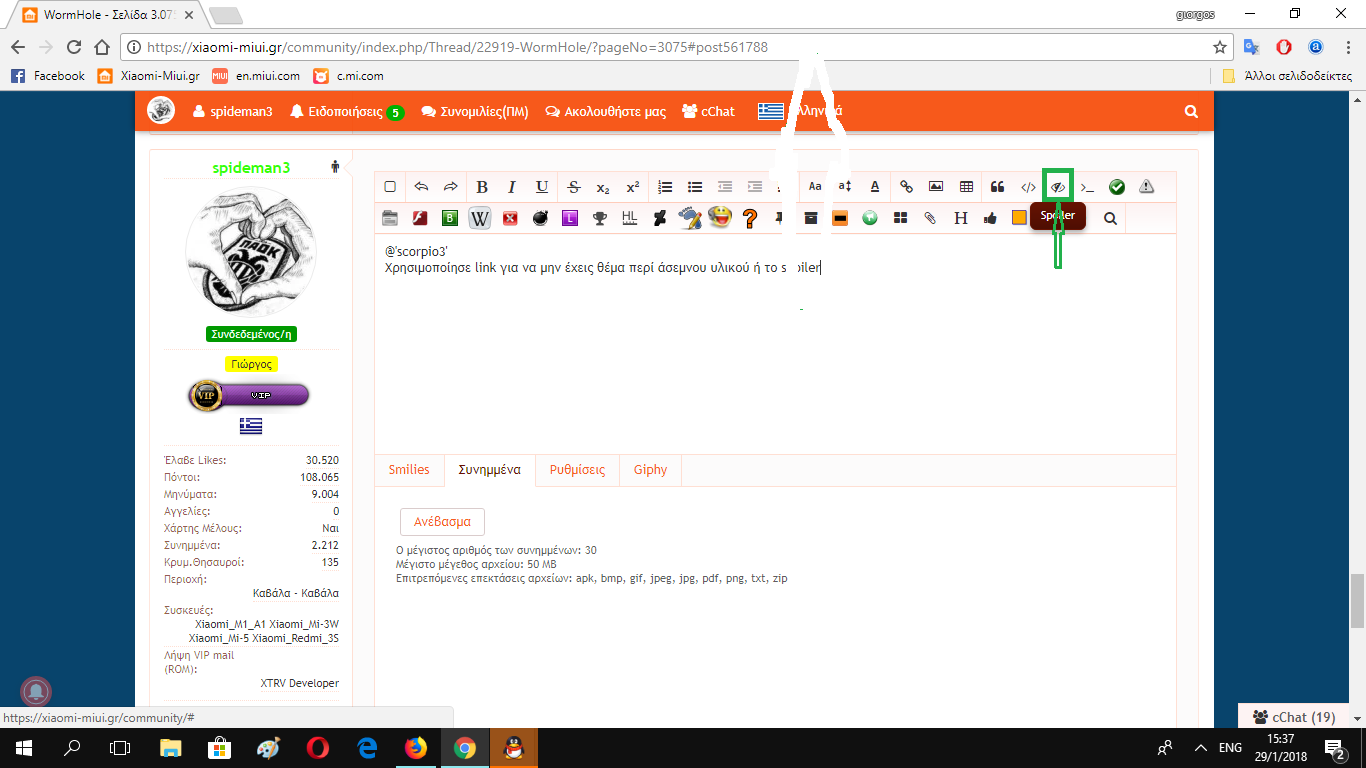
Task: Open cChat from the orange navigation bar
Action: [x=708, y=112]
